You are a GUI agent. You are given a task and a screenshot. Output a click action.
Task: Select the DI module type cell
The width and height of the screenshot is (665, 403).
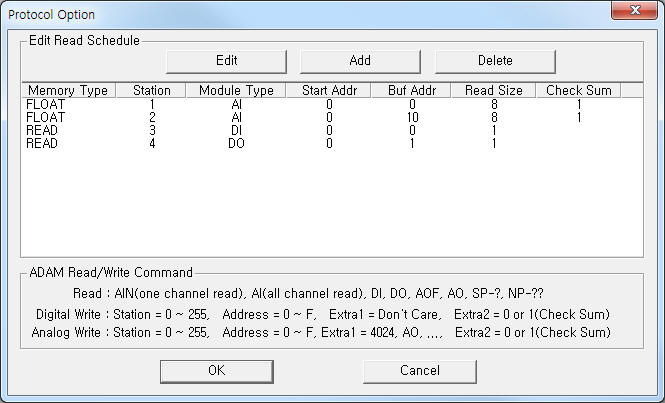point(236,130)
